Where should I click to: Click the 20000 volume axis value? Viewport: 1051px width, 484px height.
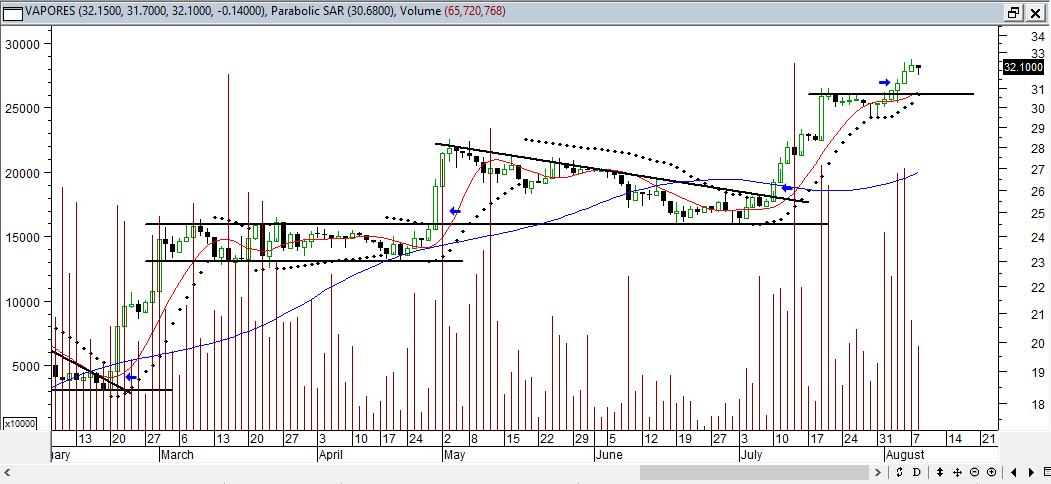point(24,172)
